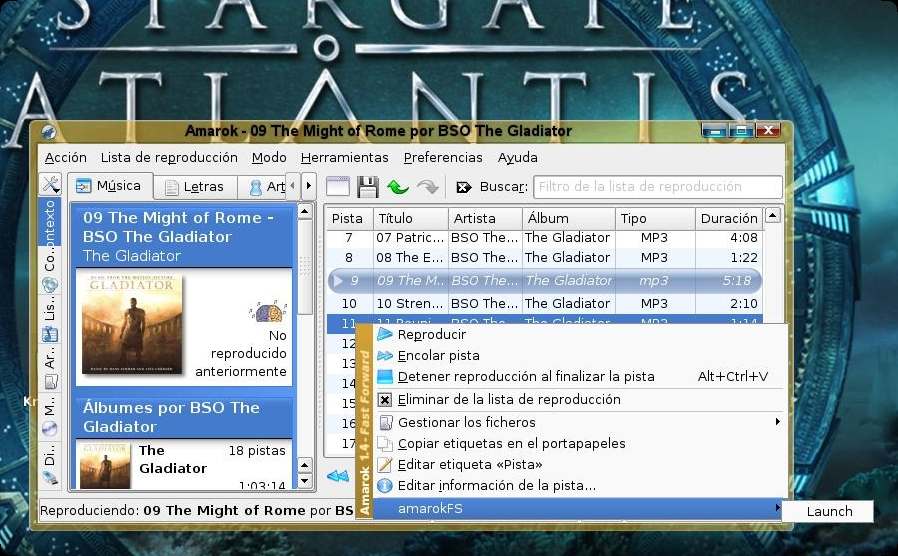This screenshot has height=556, width=898.
Task: Open the Dispositivos sidebar tab
Action: coord(50,464)
